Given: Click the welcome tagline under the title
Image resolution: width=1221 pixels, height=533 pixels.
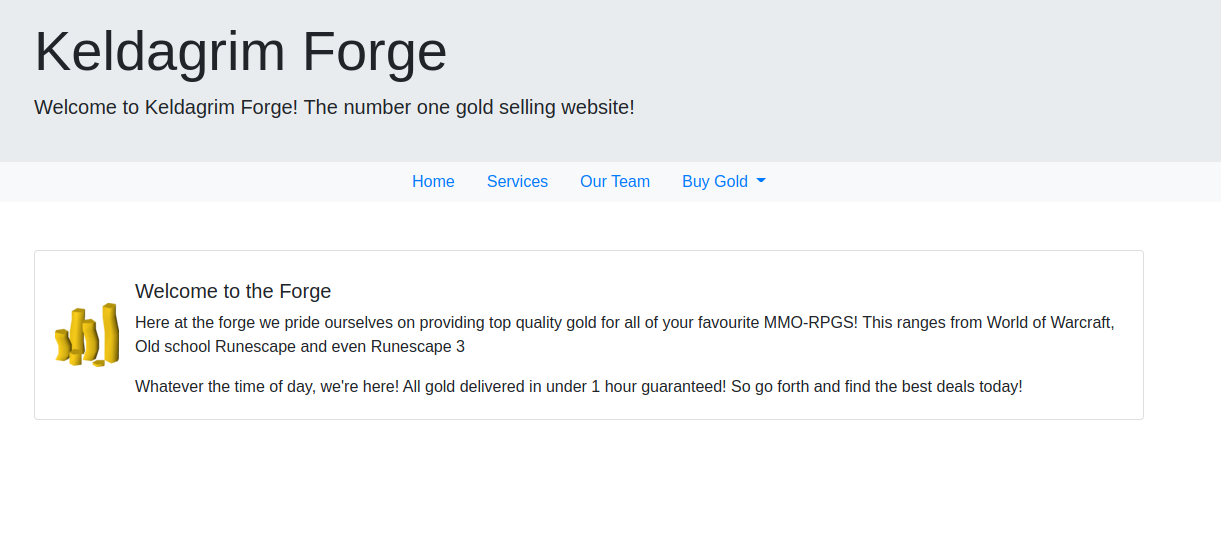Looking at the screenshot, I should click(x=334, y=107).
